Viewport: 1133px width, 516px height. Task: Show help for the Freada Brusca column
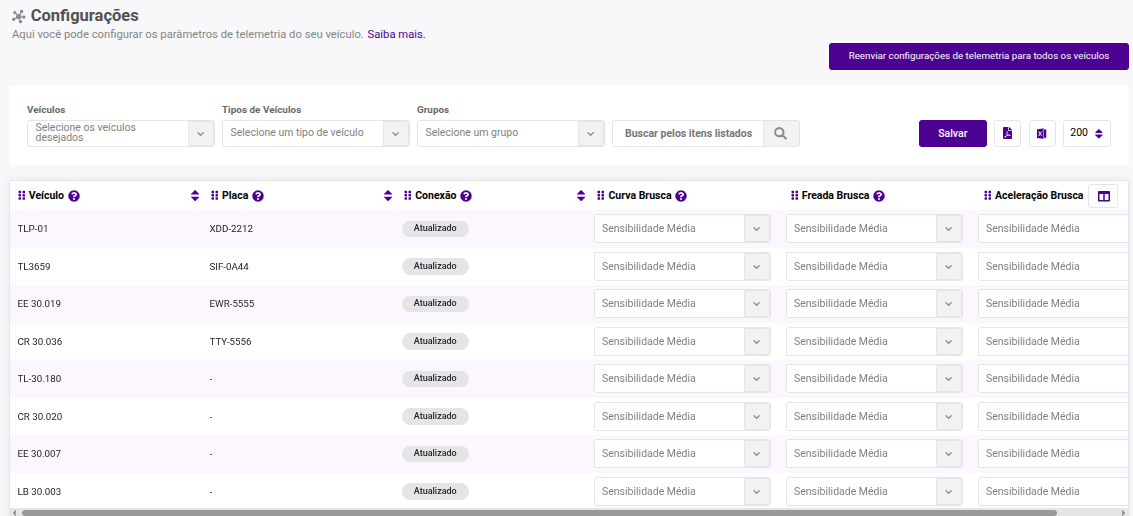pos(879,196)
